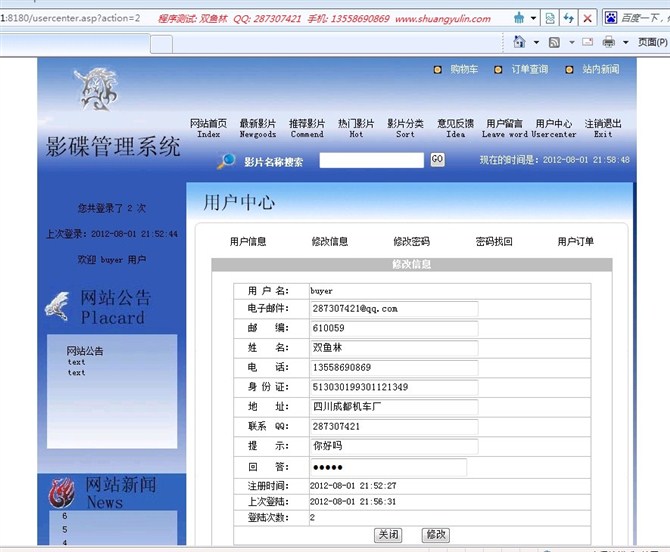The height and width of the screenshot is (552, 670).
Task: Expand the print dropdown arrow
Action: click(x=626, y=42)
